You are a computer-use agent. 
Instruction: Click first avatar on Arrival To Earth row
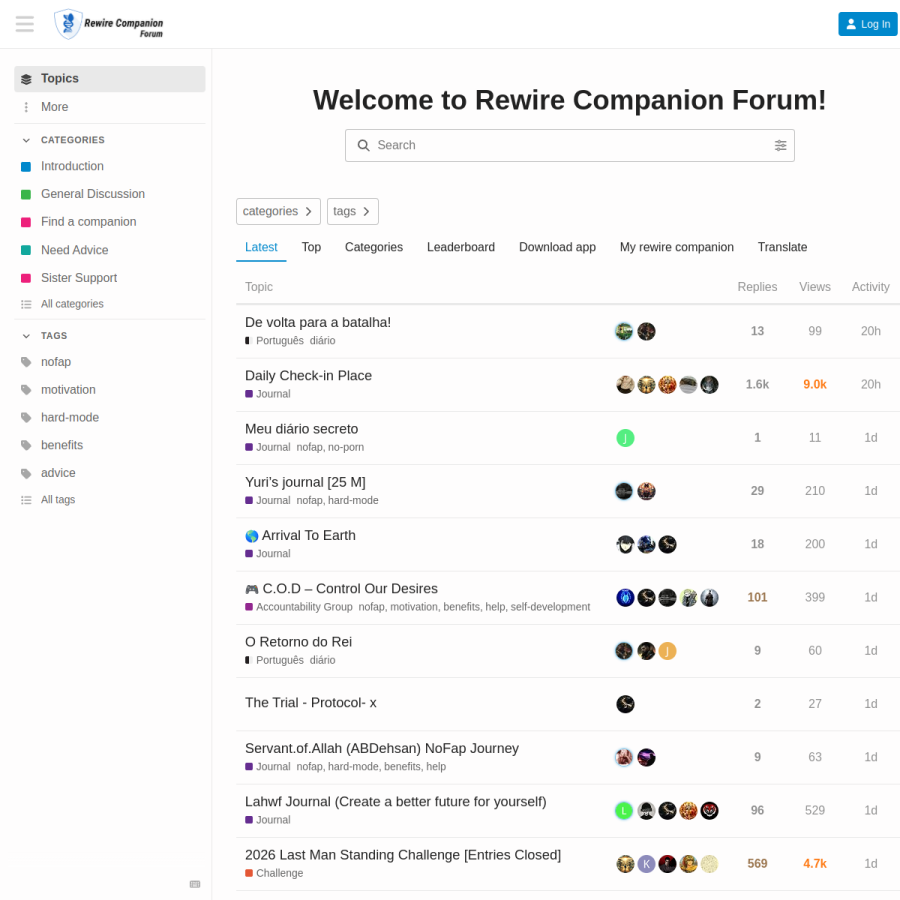click(625, 544)
